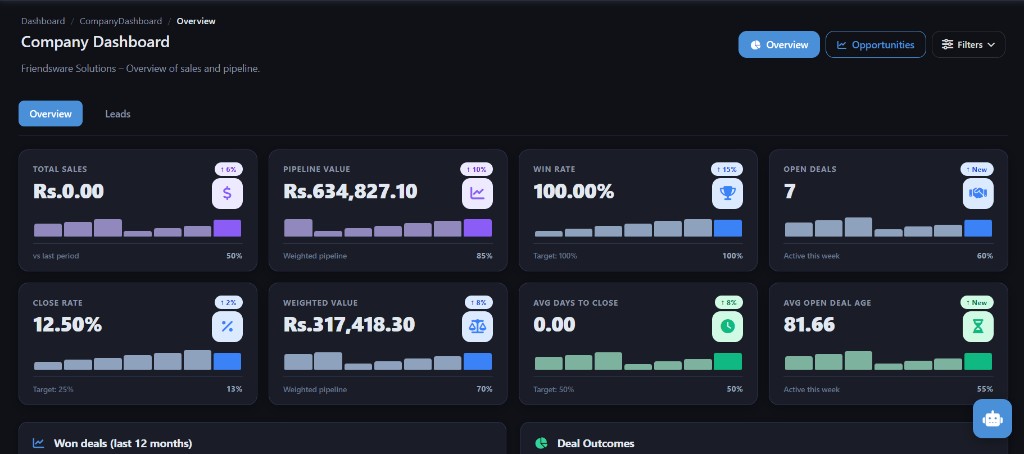Click the clock icon on Avg Days to Close card
The image size is (1024, 454).
pos(728,327)
